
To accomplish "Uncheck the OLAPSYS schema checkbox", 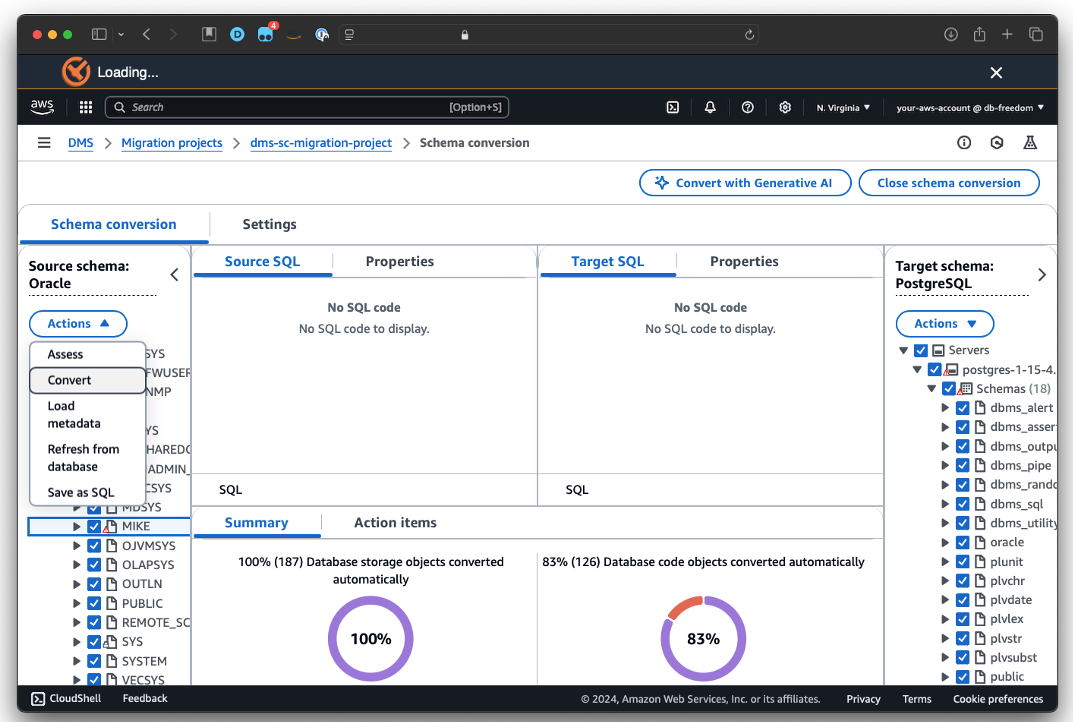I will point(94,565).
